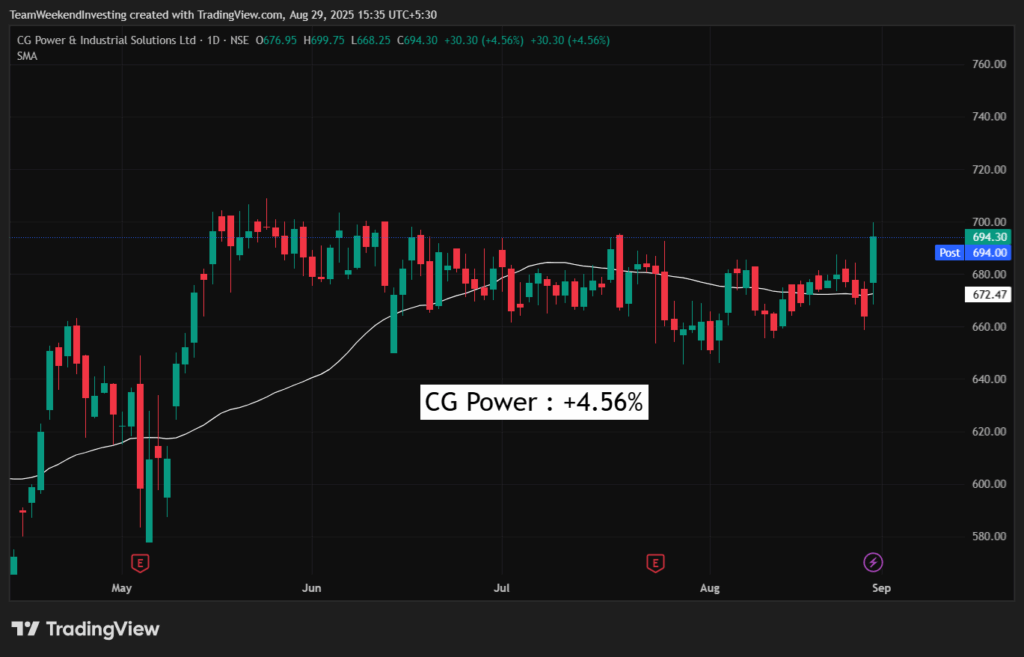The width and height of the screenshot is (1024, 657).
Task: Click the May label on time axis
Action: [121, 588]
